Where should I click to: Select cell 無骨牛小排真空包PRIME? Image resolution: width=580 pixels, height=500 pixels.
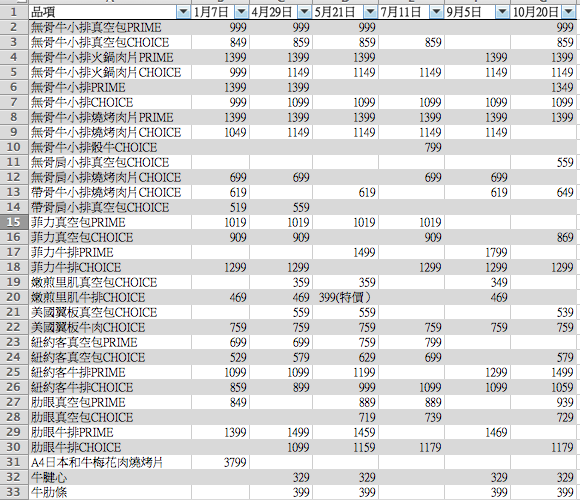(110, 27)
